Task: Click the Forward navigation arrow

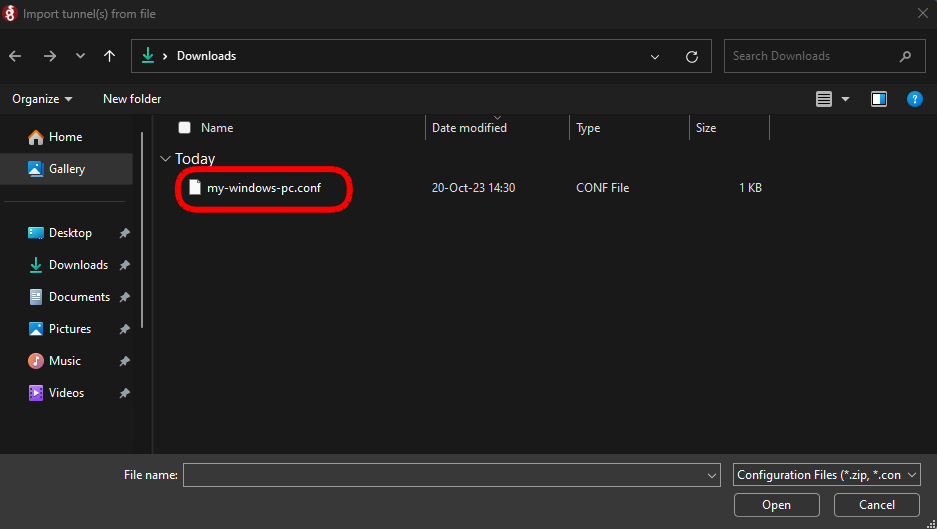Action: click(49, 56)
